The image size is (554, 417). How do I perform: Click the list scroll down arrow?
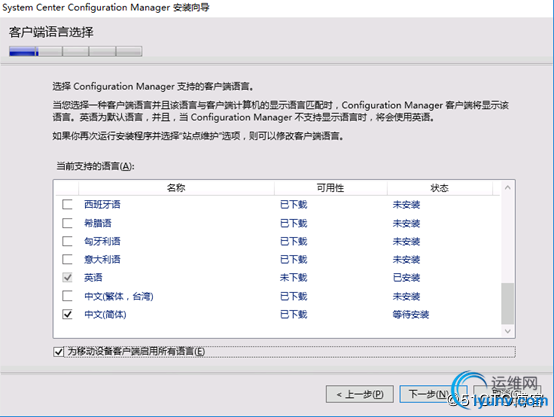click(x=508, y=331)
